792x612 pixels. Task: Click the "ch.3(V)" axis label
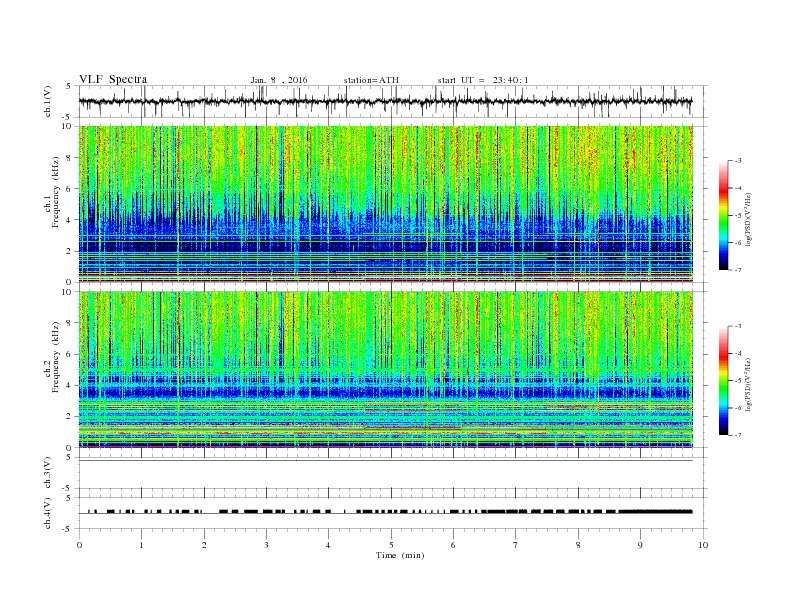click(x=48, y=473)
